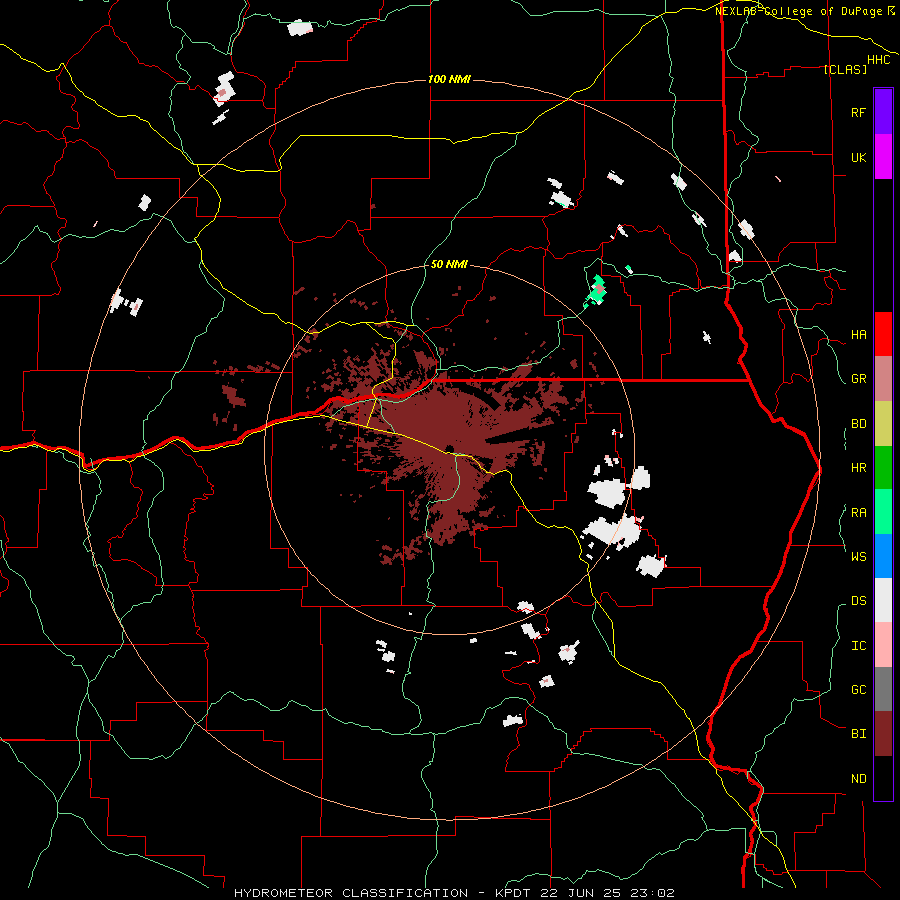The height and width of the screenshot is (900, 900).
Task: Click the HHC product code text
Action: pos(878,60)
